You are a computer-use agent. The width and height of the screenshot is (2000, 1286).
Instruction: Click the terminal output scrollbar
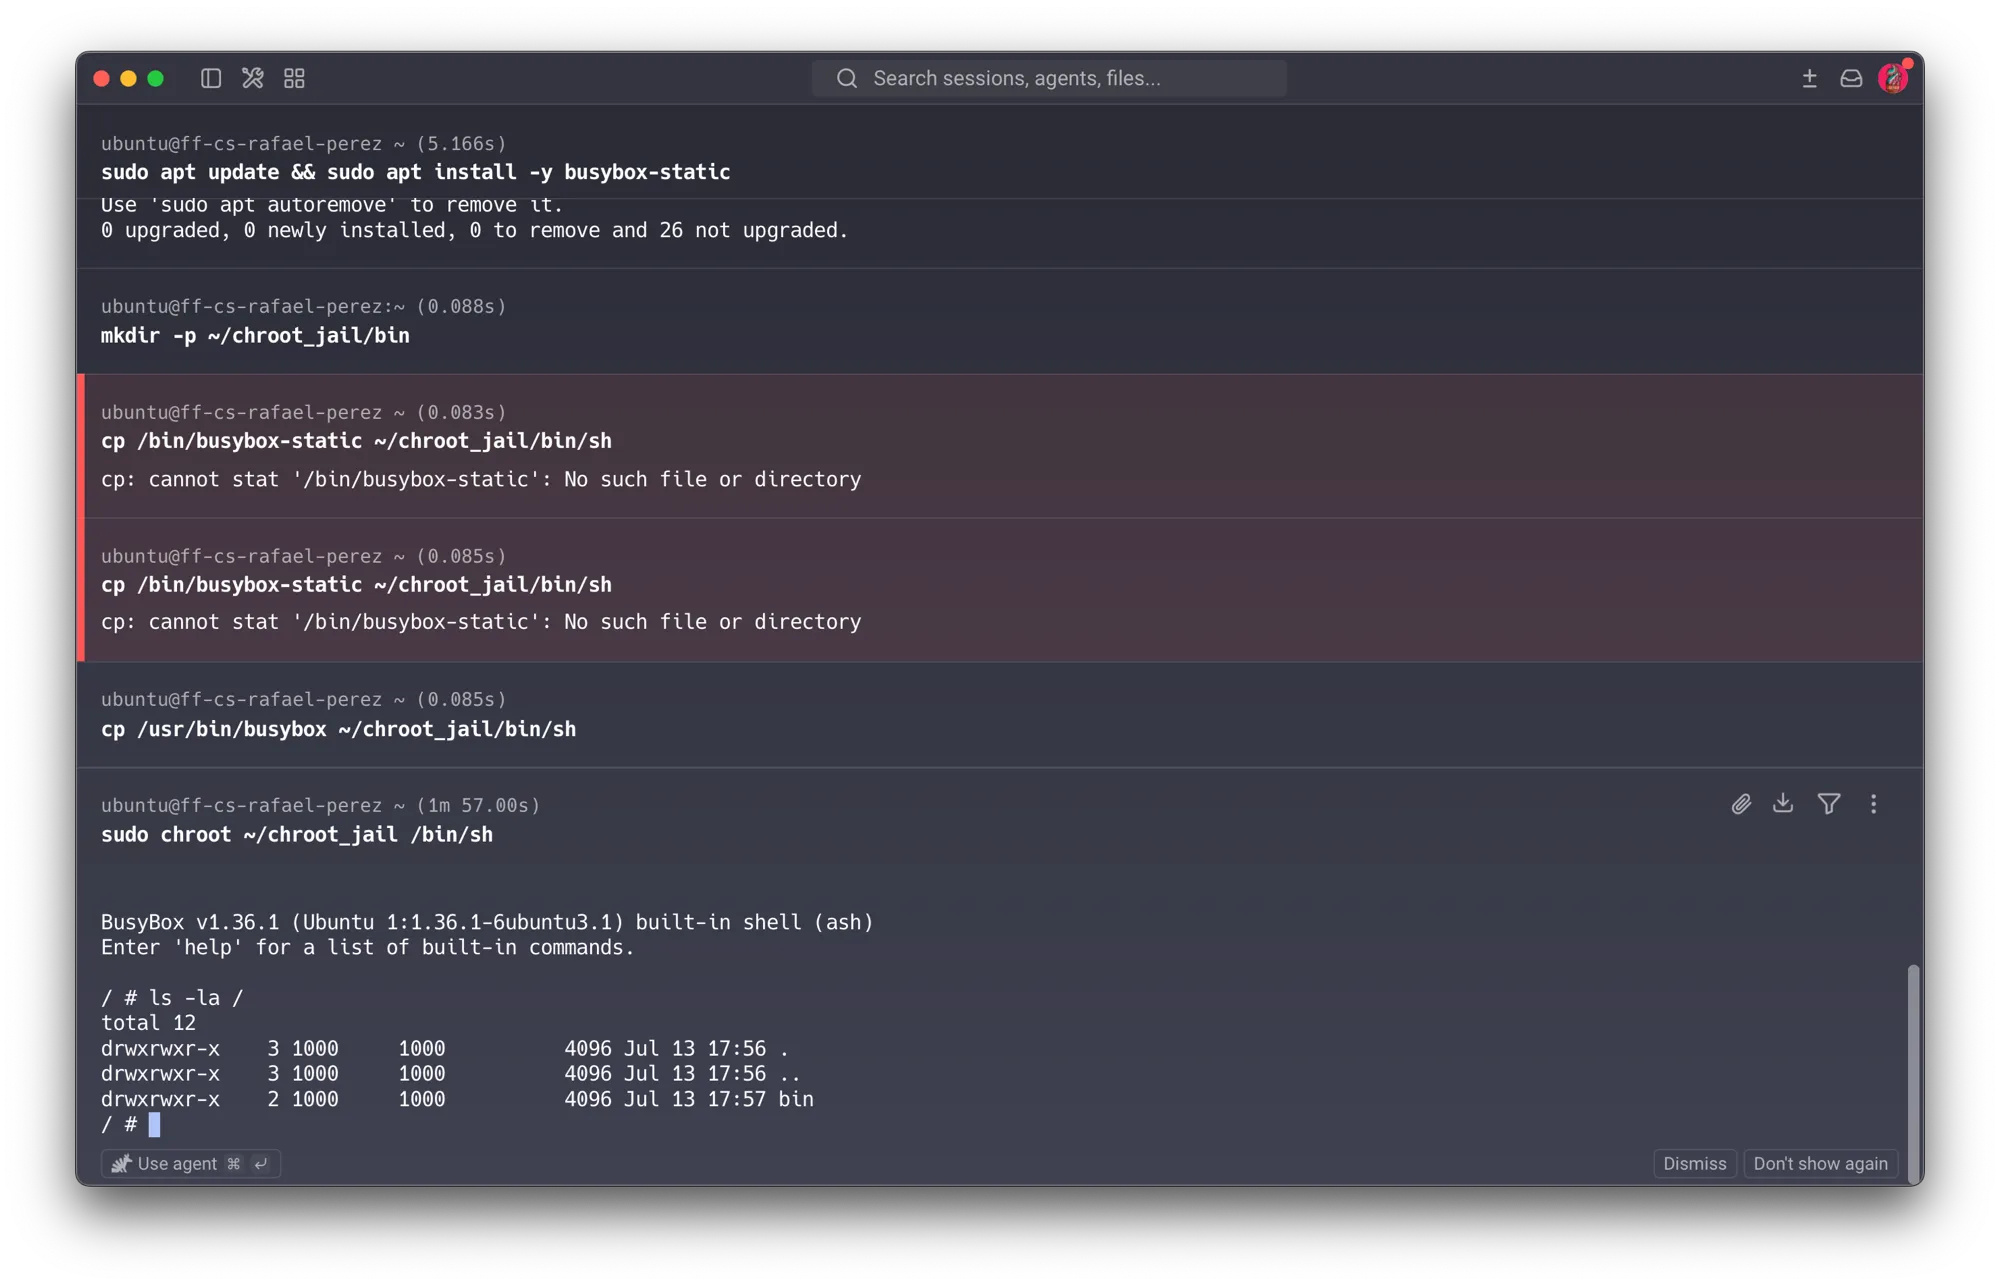pyautogui.click(x=1913, y=1073)
